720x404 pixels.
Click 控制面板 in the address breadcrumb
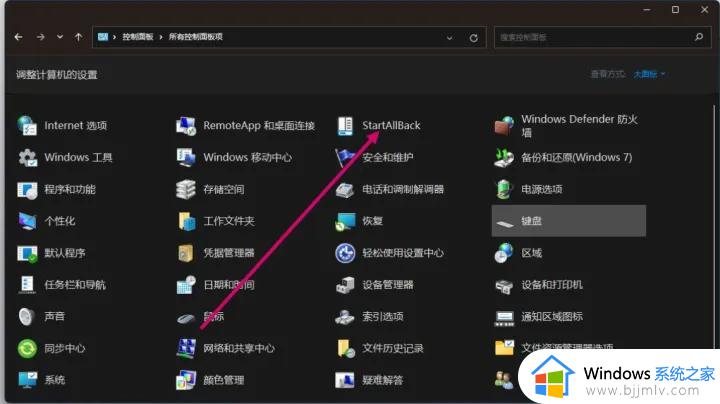point(138,37)
